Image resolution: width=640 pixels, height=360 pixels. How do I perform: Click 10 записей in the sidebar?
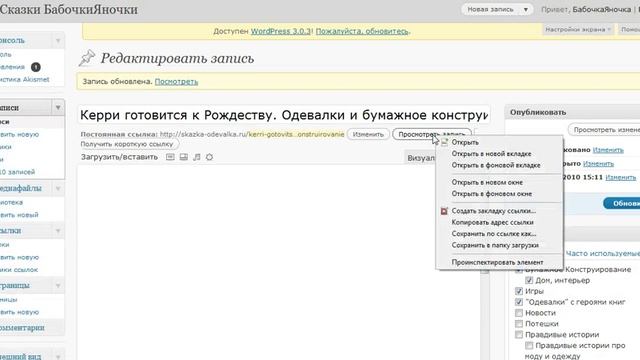point(17,172)
